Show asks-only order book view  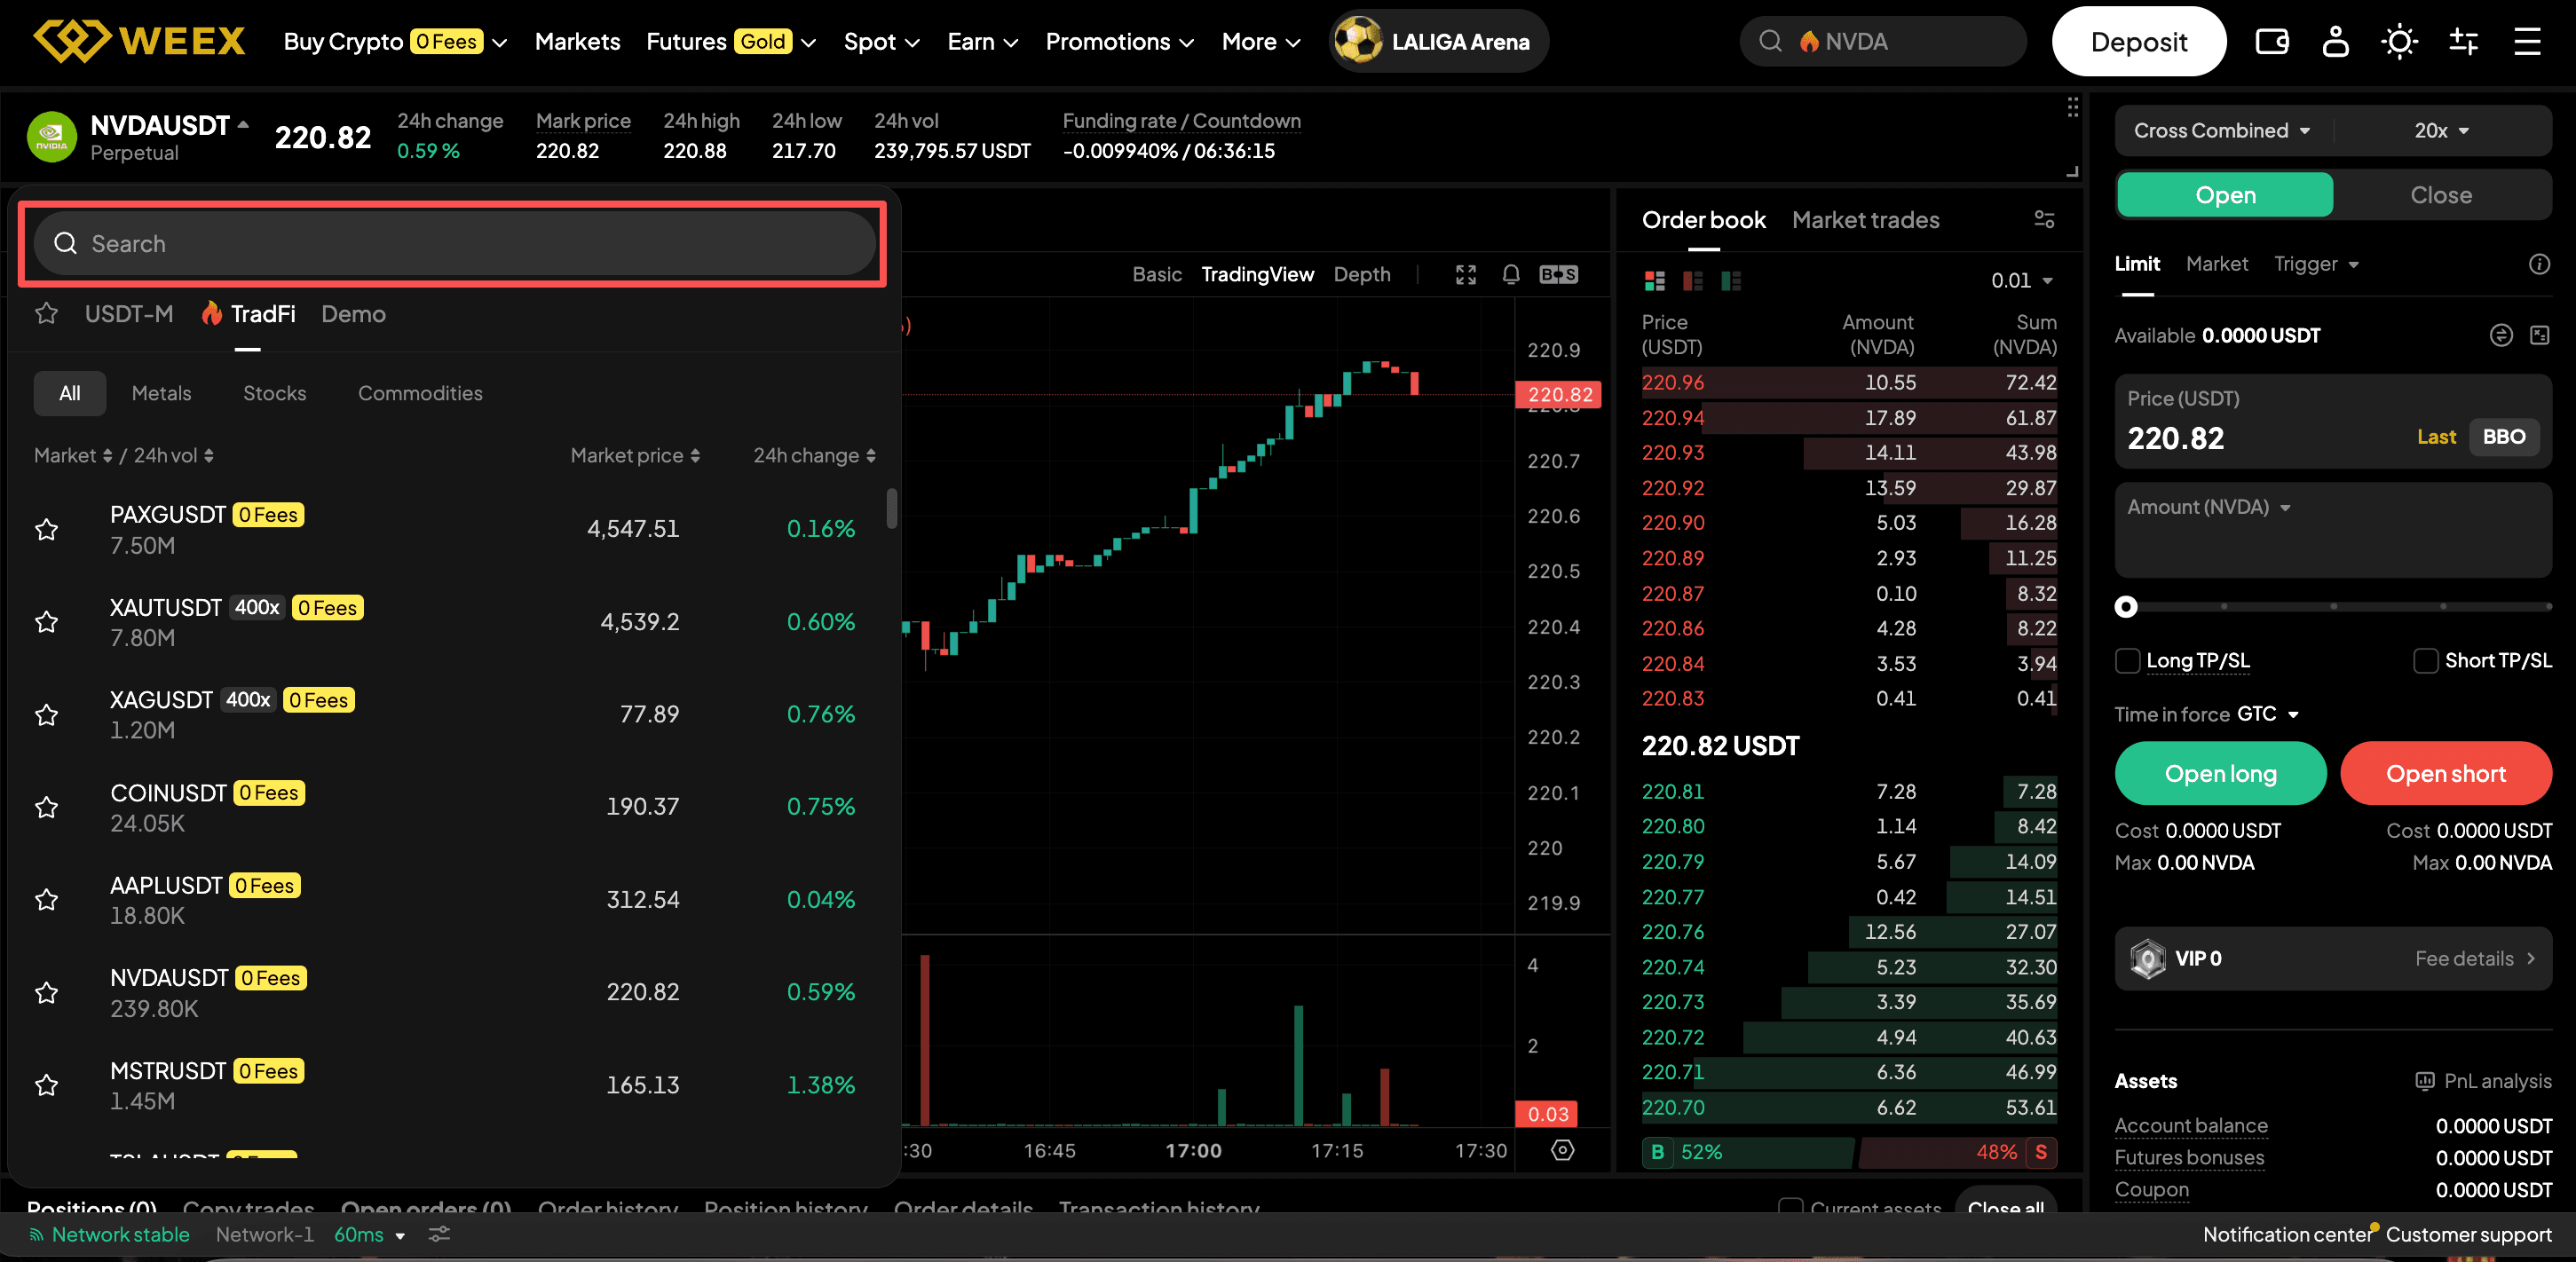coord(1693,281)
